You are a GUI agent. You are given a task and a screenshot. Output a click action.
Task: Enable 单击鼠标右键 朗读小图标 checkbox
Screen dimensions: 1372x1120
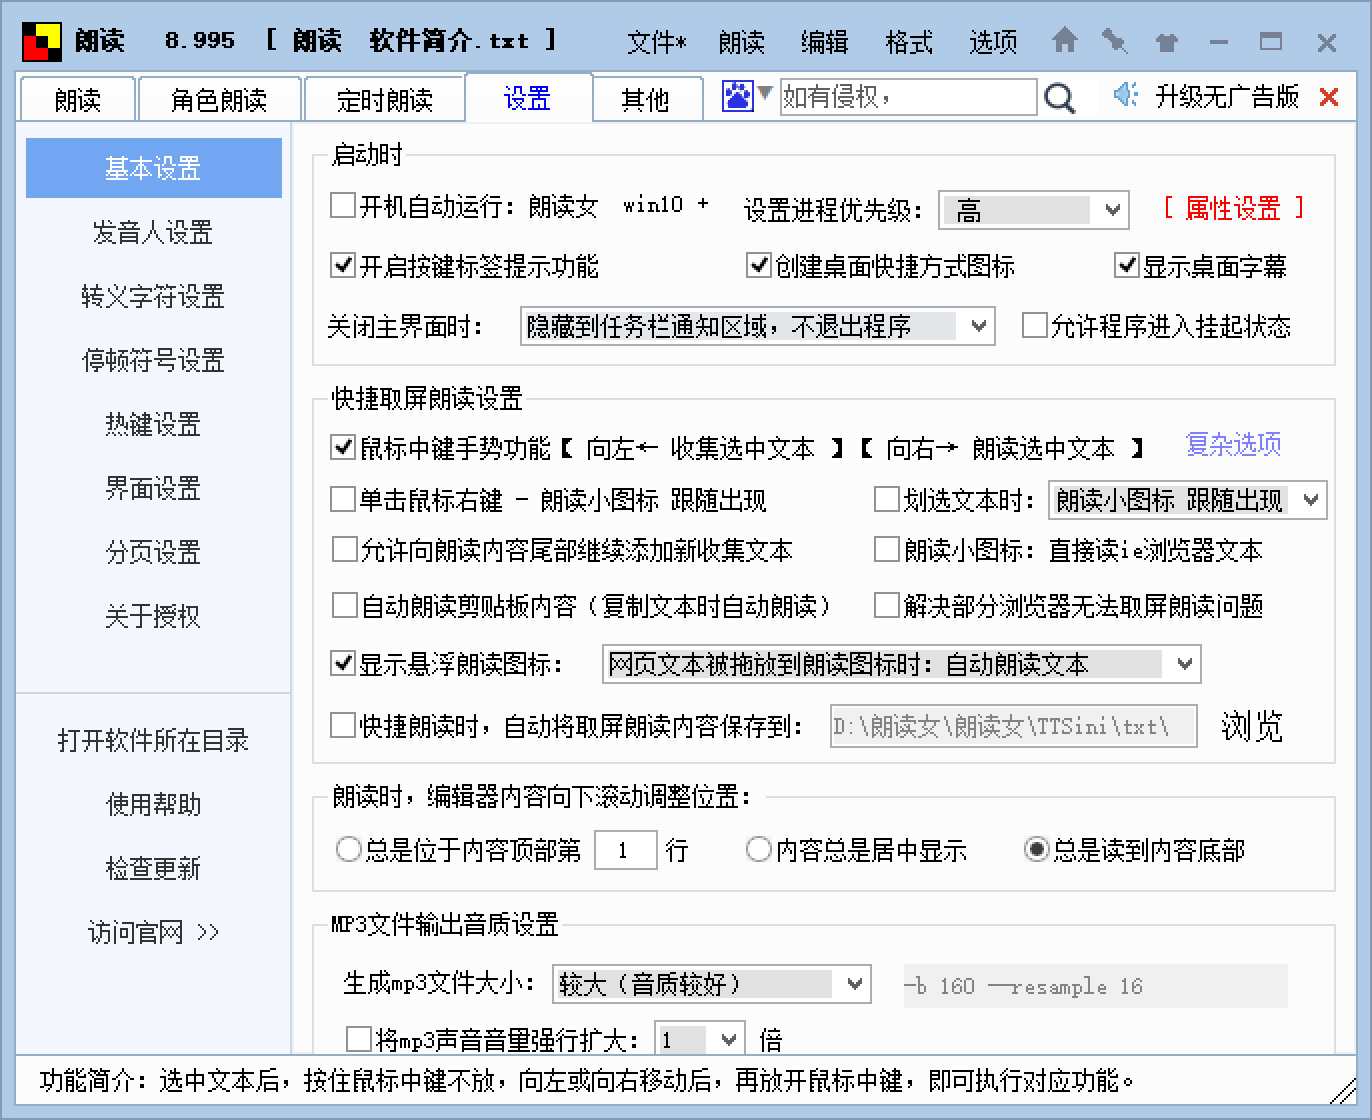pyautogui.click(x=343, y=499)
